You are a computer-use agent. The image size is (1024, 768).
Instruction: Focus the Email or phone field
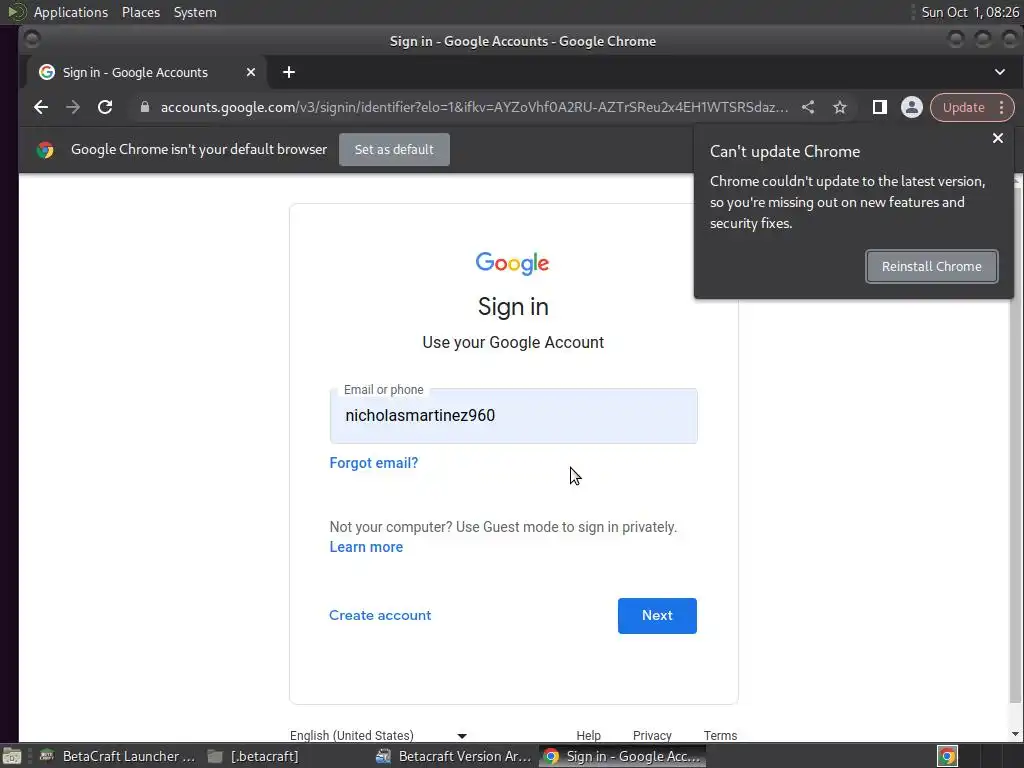[x=513, y=416]
